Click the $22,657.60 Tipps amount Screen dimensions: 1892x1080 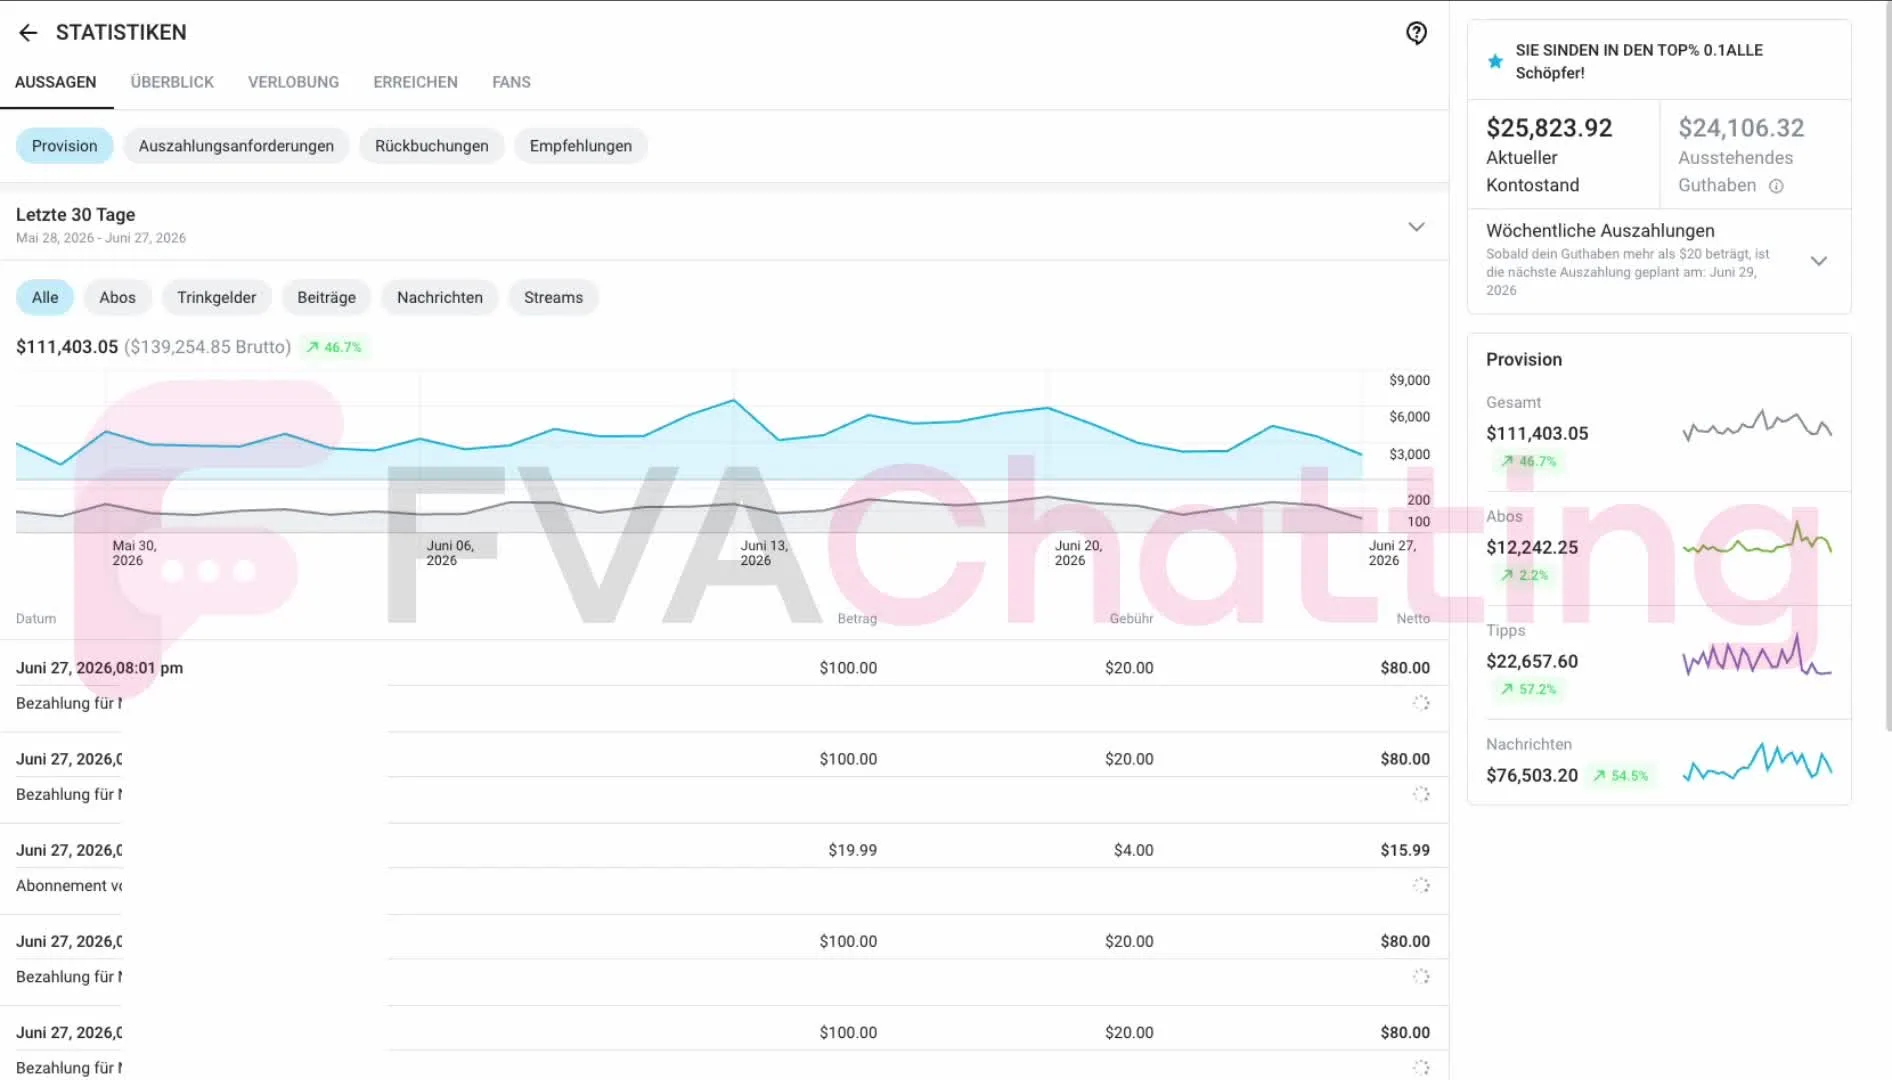pyautogui.click(x=1532, y=661)
